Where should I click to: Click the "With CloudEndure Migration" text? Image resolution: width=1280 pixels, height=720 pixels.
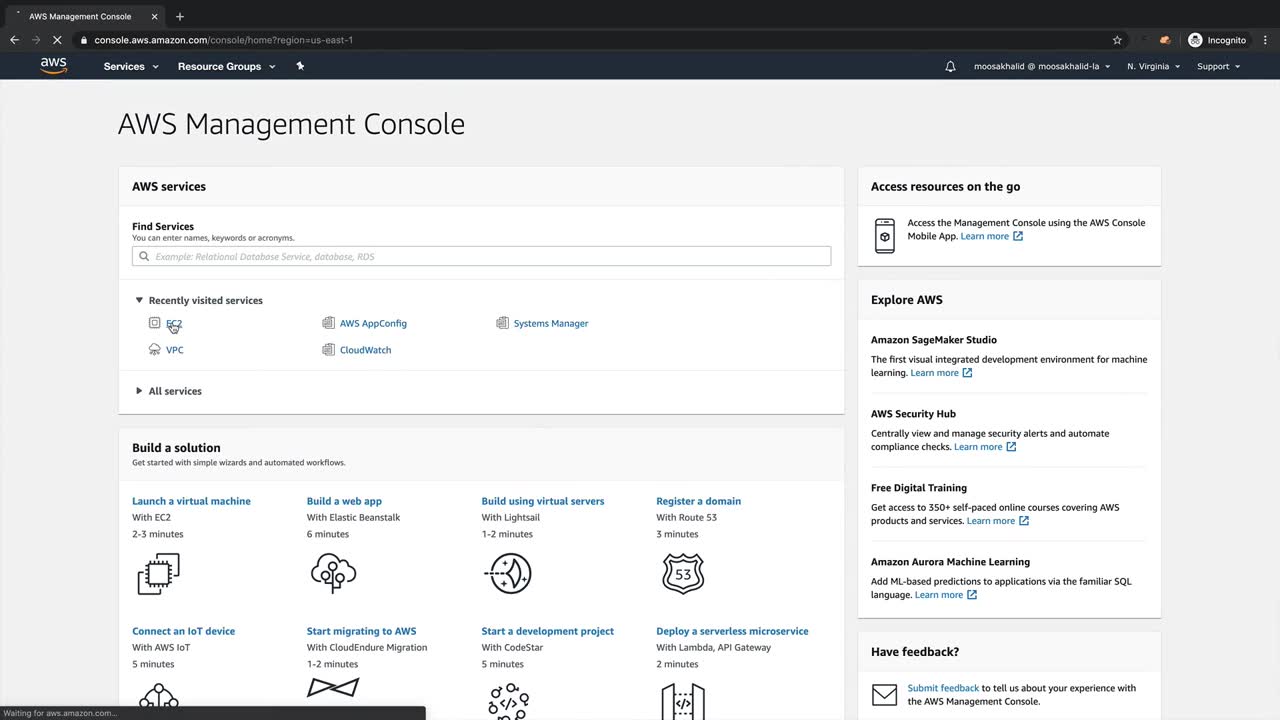[x=367, y=647]
